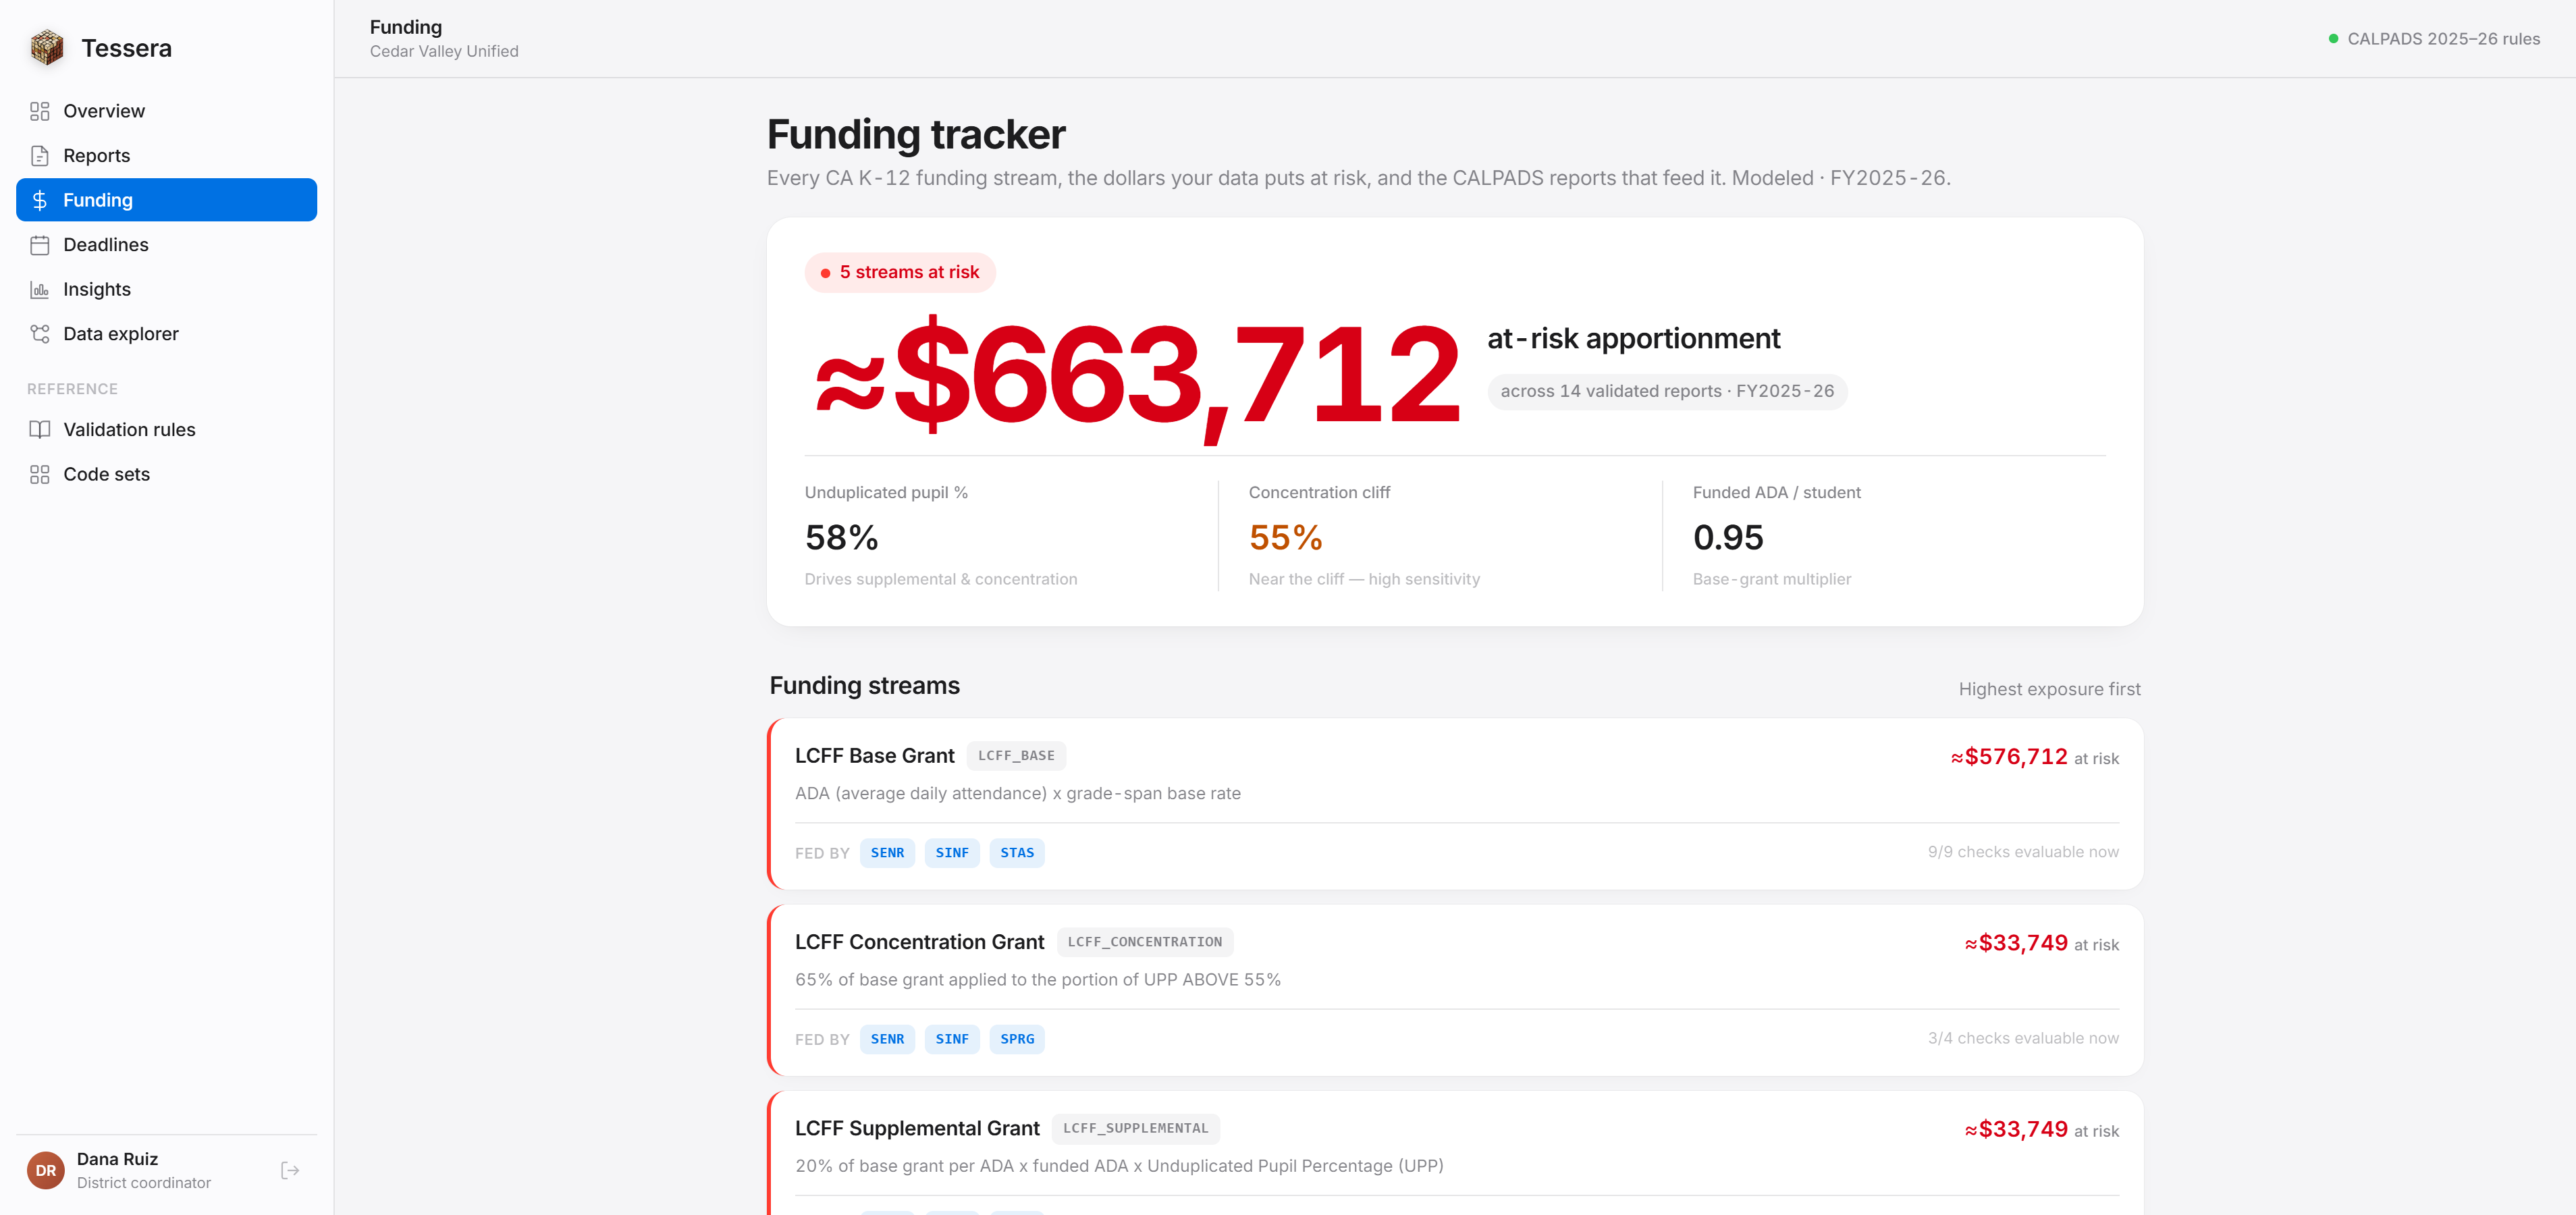Click the 'CALPADS 2025–26 rules' label
The width and height of the screenshot is (2576, 1215).
coord(2443,39)
